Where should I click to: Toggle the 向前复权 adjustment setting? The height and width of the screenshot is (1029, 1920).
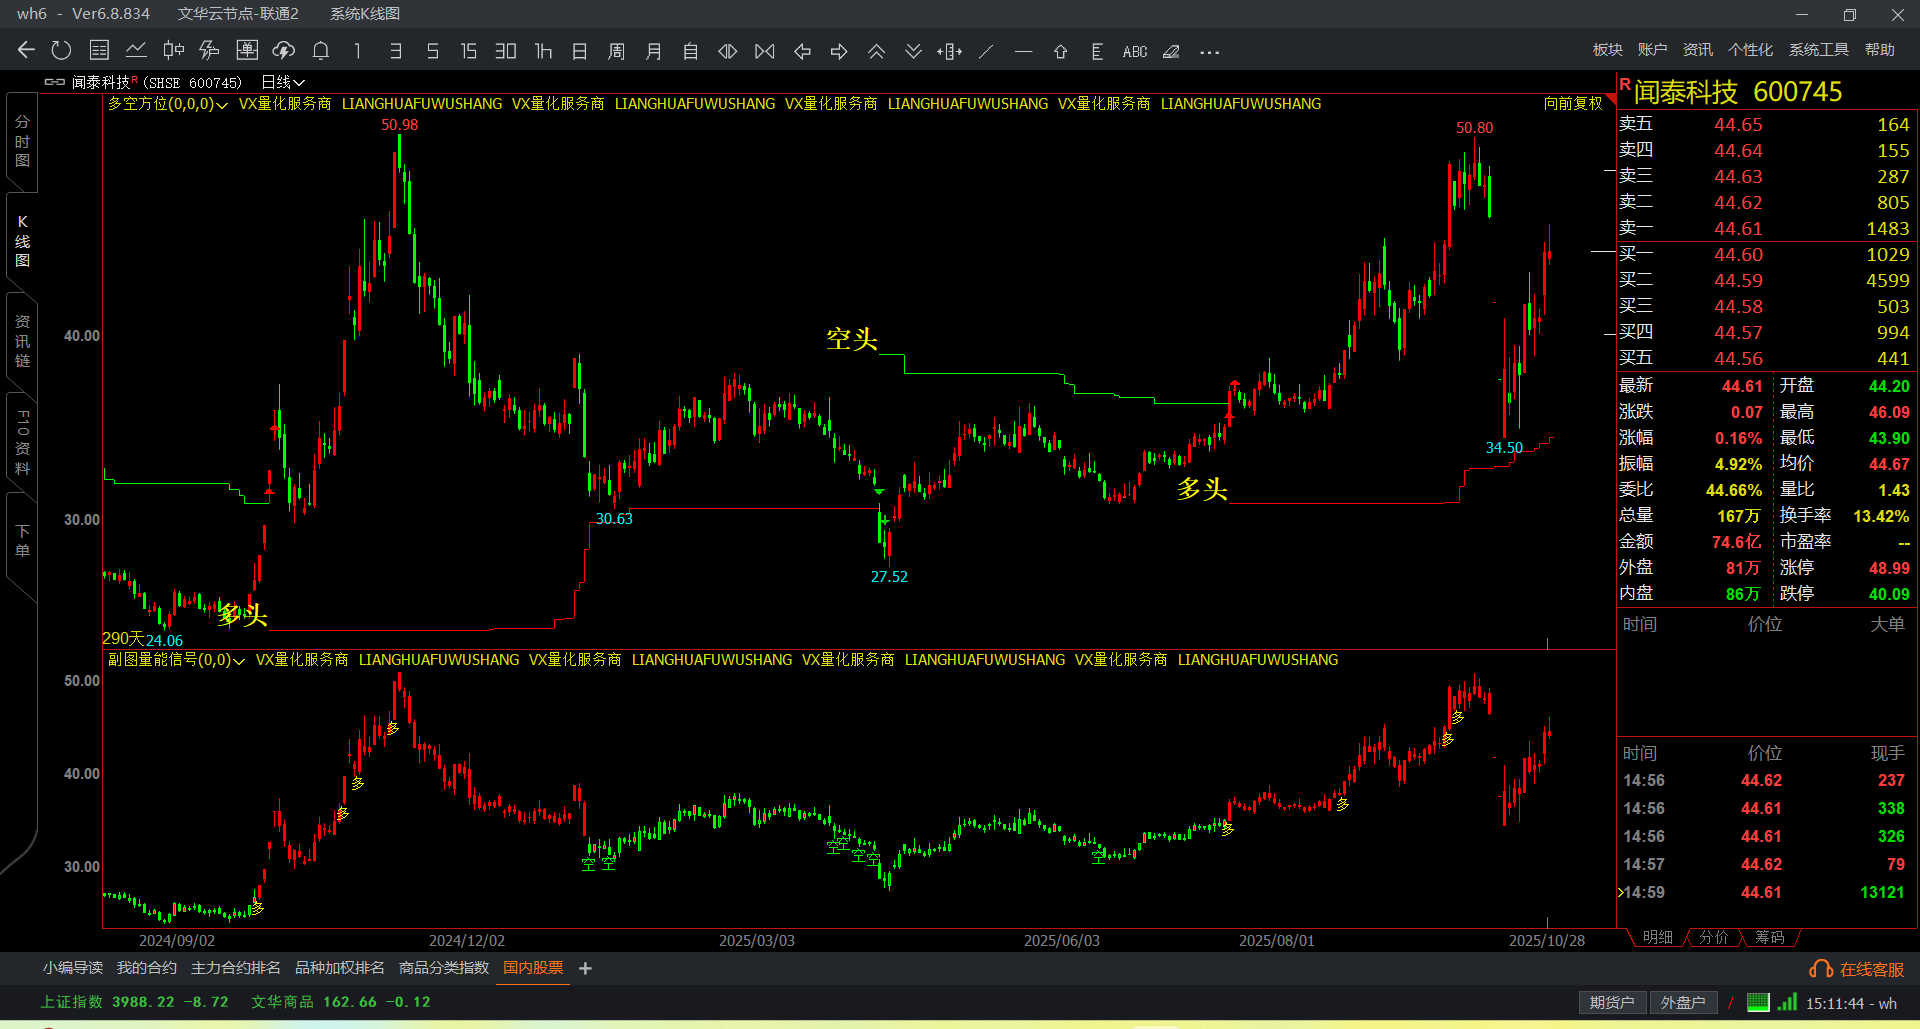tap(1573, 103)
